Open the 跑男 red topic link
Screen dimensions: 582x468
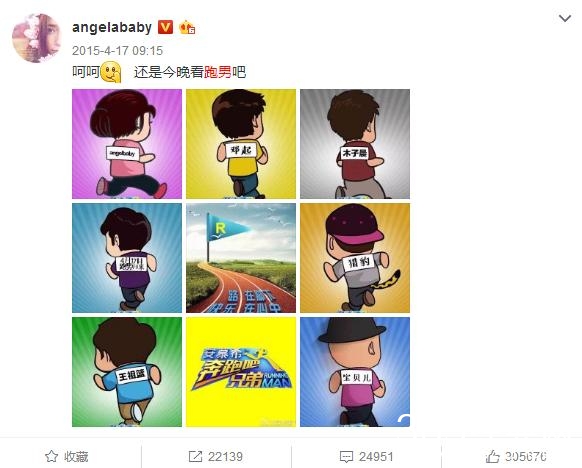(x=218, y=72)
